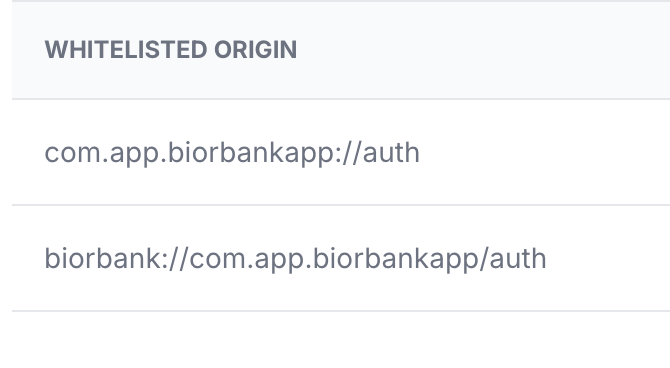Click 'com.app.biorbankapp' within the second origin entry
670x368 pixels.
pos(334,260)
